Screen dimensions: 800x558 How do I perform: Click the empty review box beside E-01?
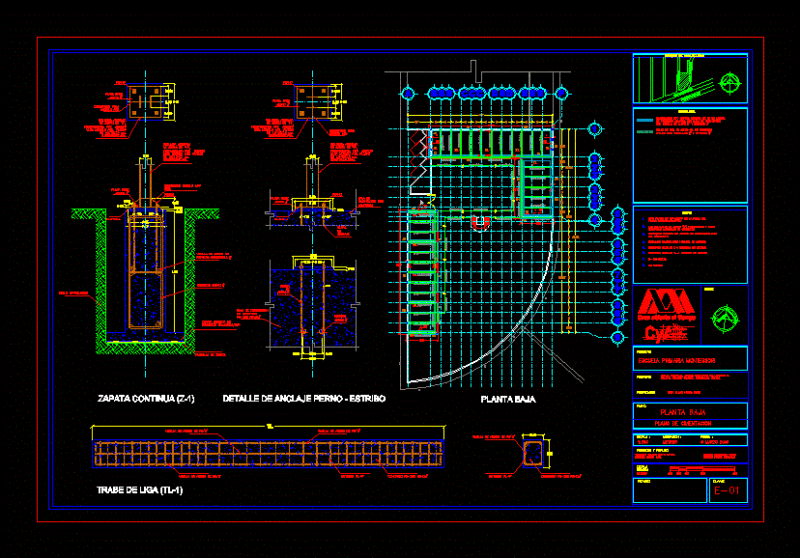tap(670, 490)
